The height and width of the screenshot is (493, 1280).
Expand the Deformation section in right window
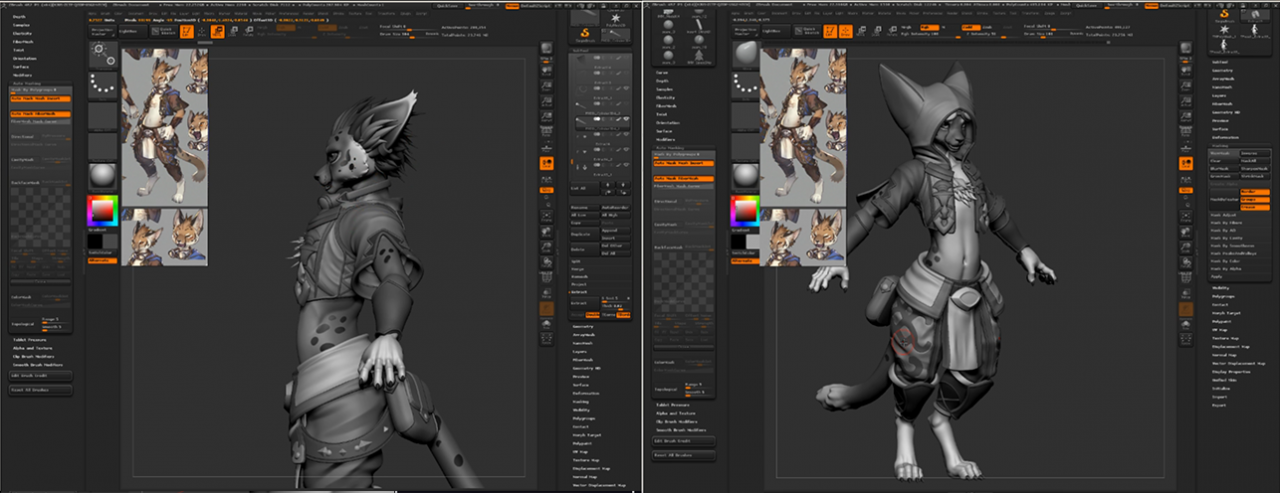point(1226,138)
